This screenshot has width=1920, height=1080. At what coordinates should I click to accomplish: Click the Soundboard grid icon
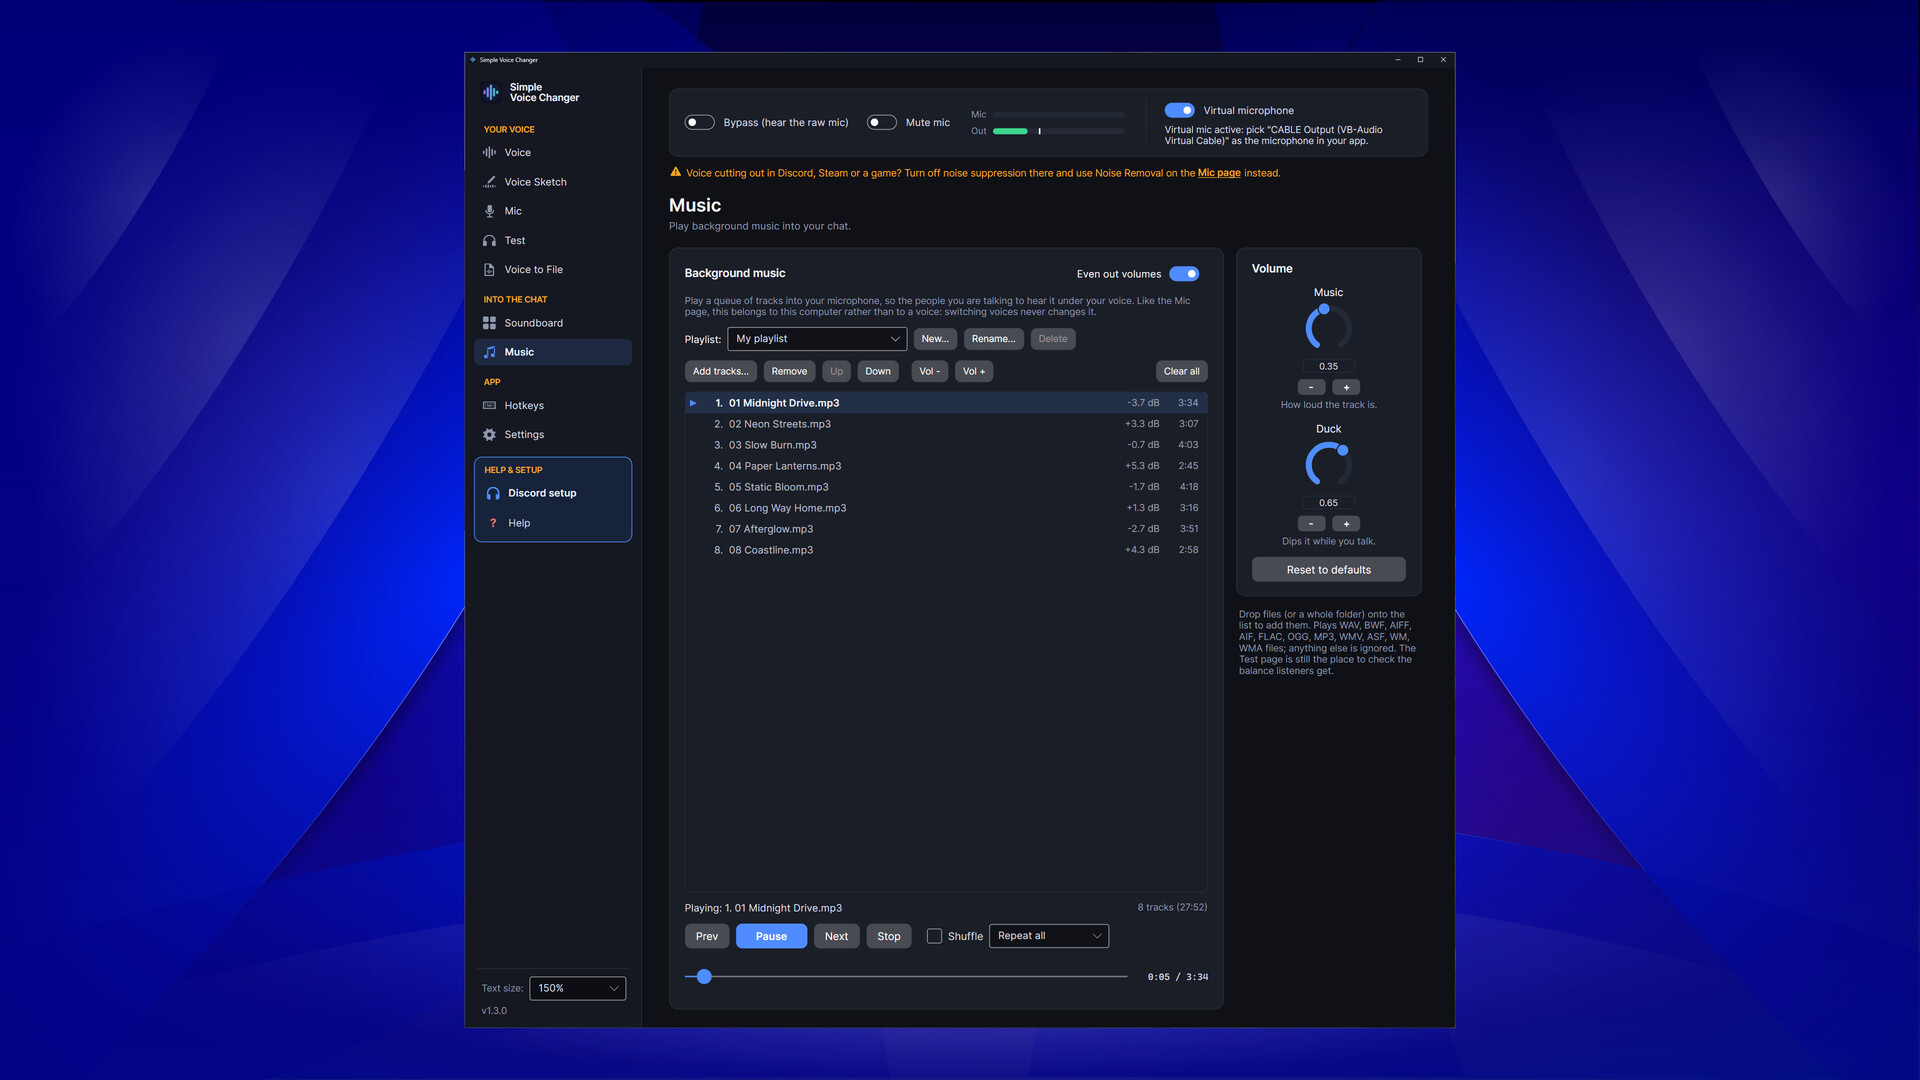489,323
